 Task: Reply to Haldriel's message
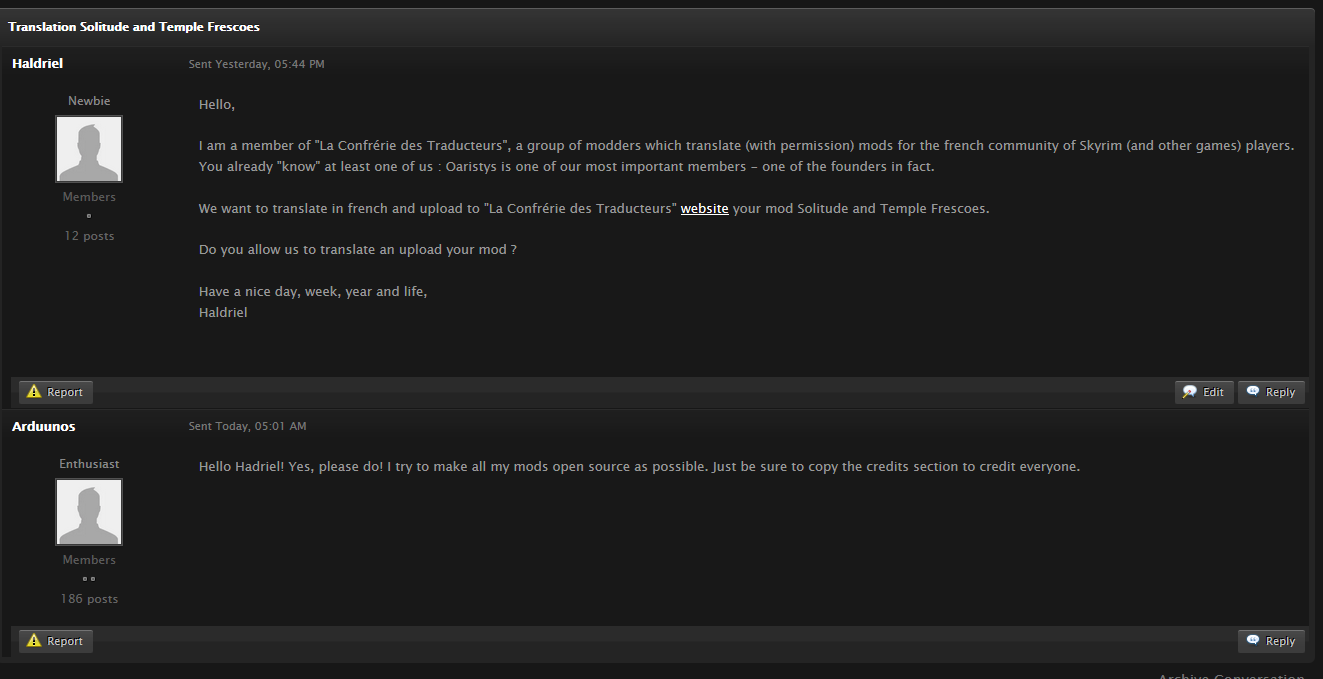pyautogui.click(x=1271, y=392)
